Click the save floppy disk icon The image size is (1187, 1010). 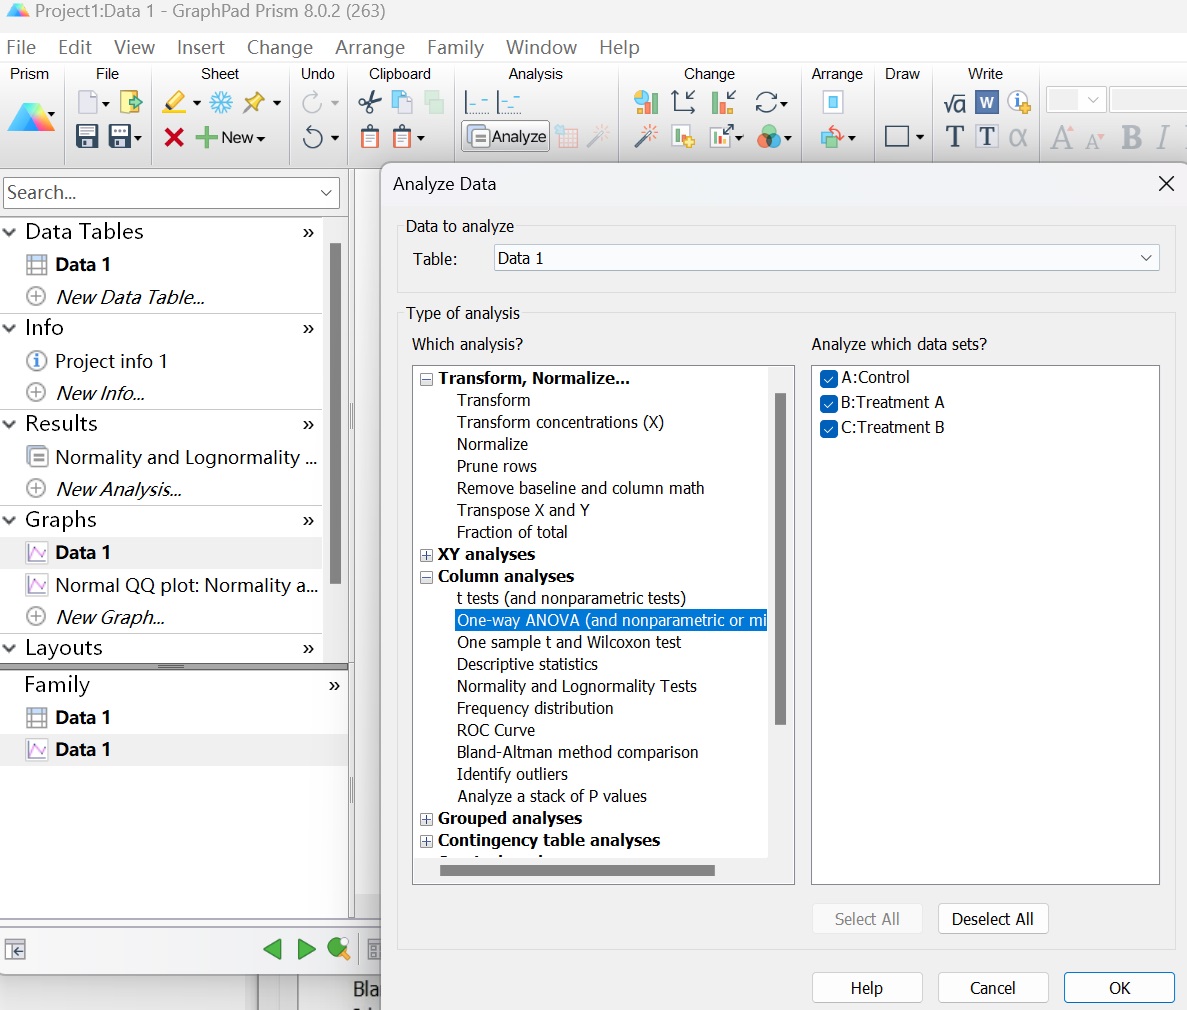point(88,137)
